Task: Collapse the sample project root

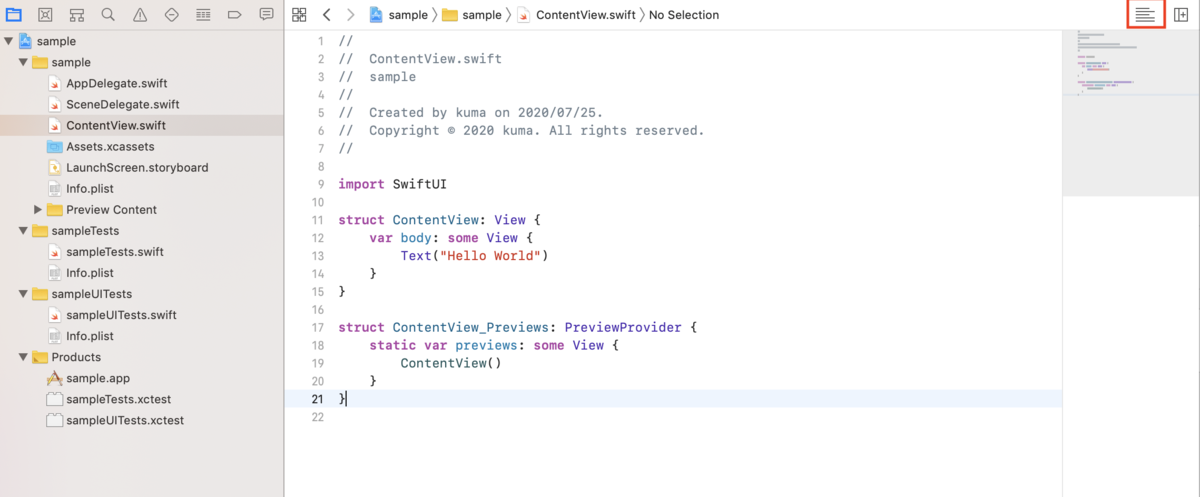Action: (9, 41)
